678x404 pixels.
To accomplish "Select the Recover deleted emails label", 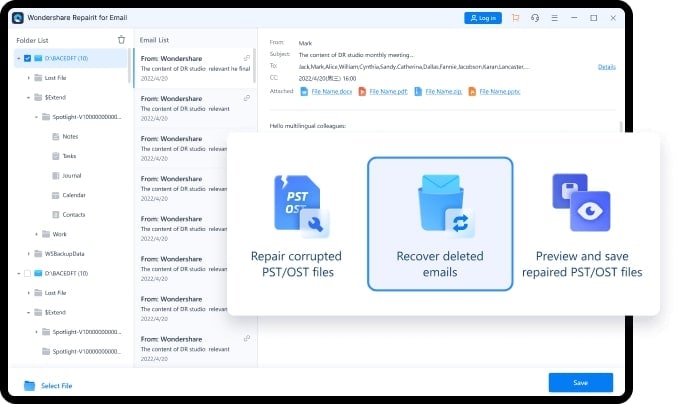I will pyautogui.click(x=440, y=264).
